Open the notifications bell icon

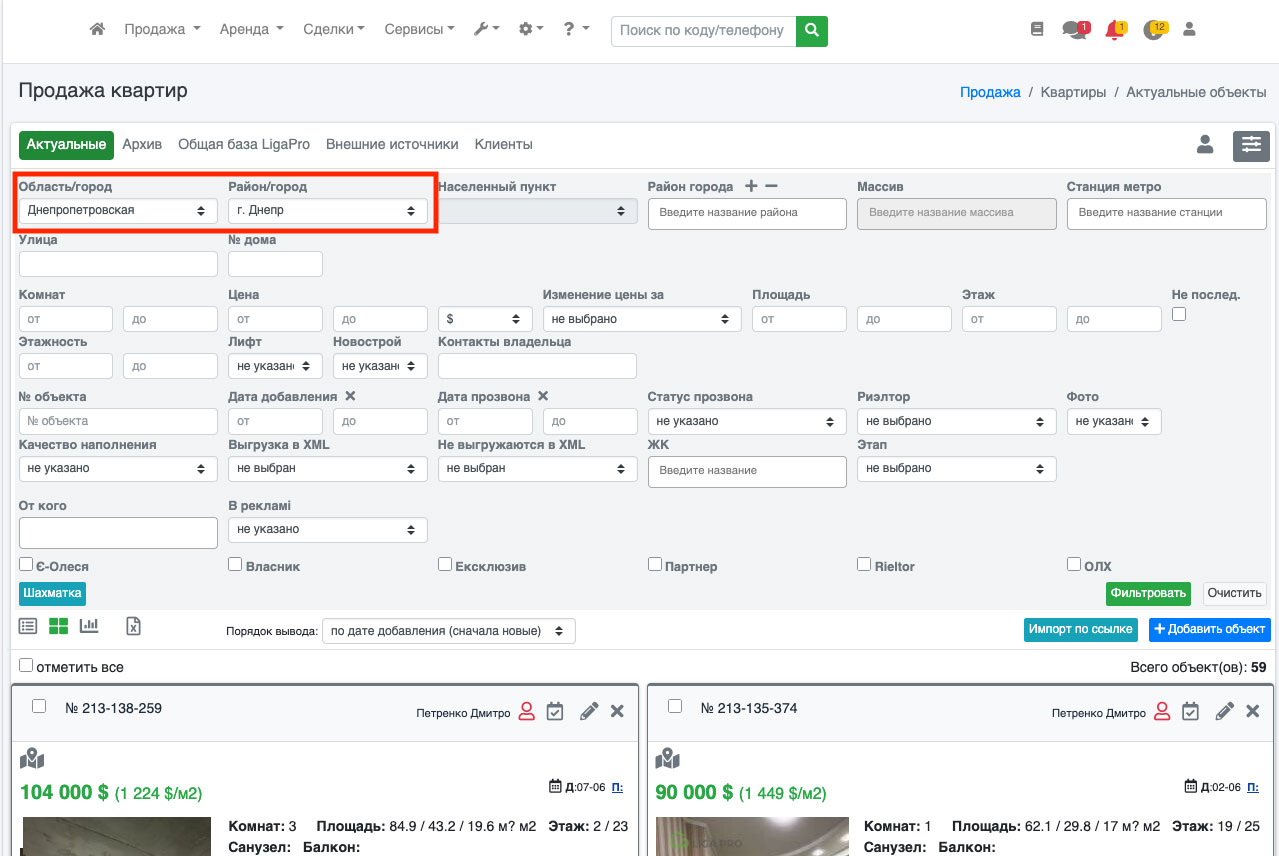click(x=1113, y=30)
